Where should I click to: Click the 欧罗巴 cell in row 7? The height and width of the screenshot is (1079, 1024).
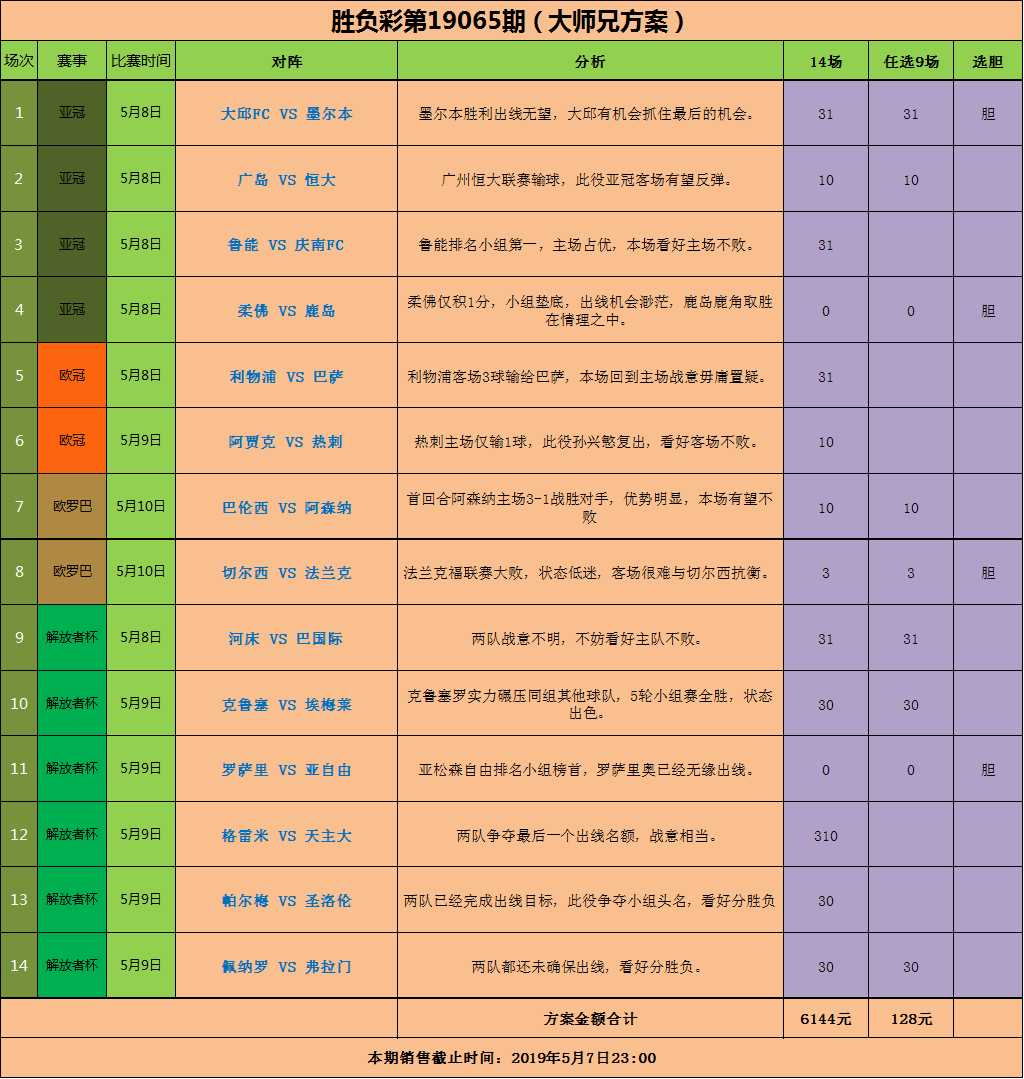72,506
